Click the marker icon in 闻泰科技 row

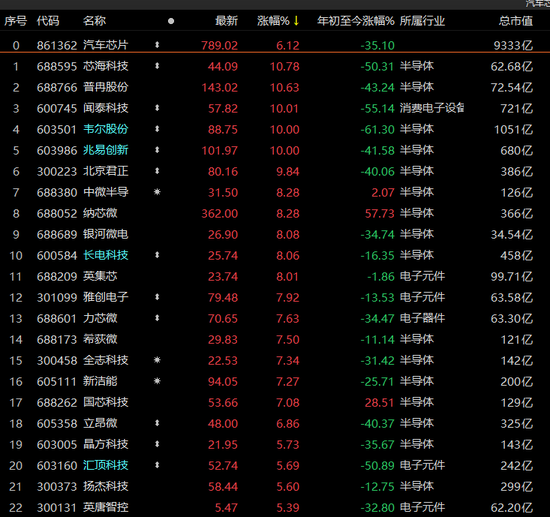point(157,108)
